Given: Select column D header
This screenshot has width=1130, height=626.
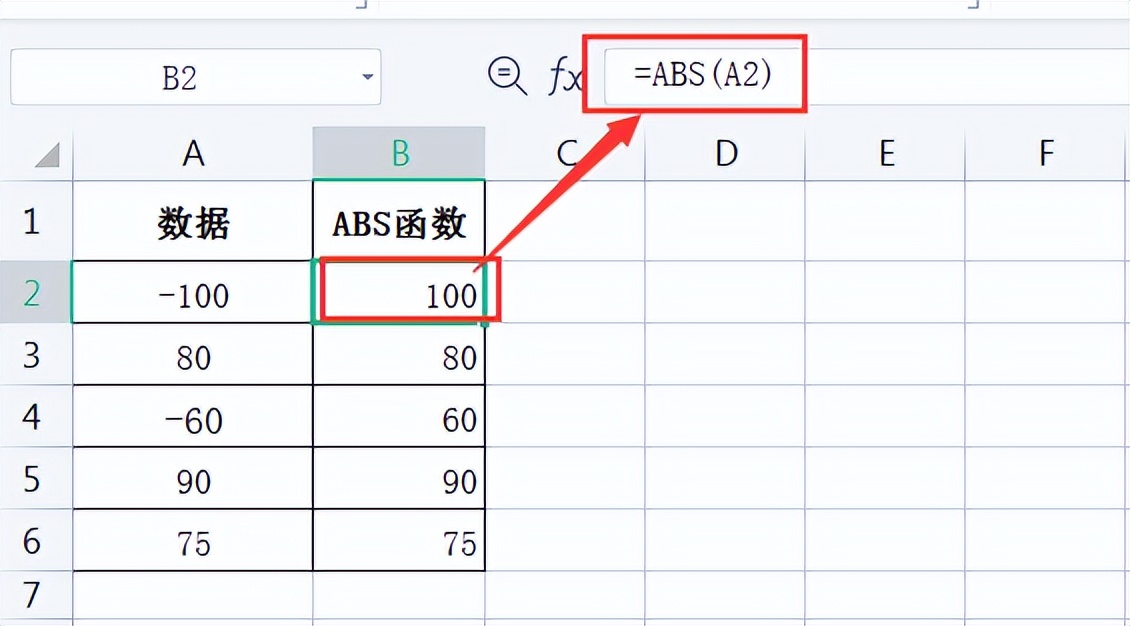Looking at the screenshot, I should pyautogui.click(x=726, y=153).
